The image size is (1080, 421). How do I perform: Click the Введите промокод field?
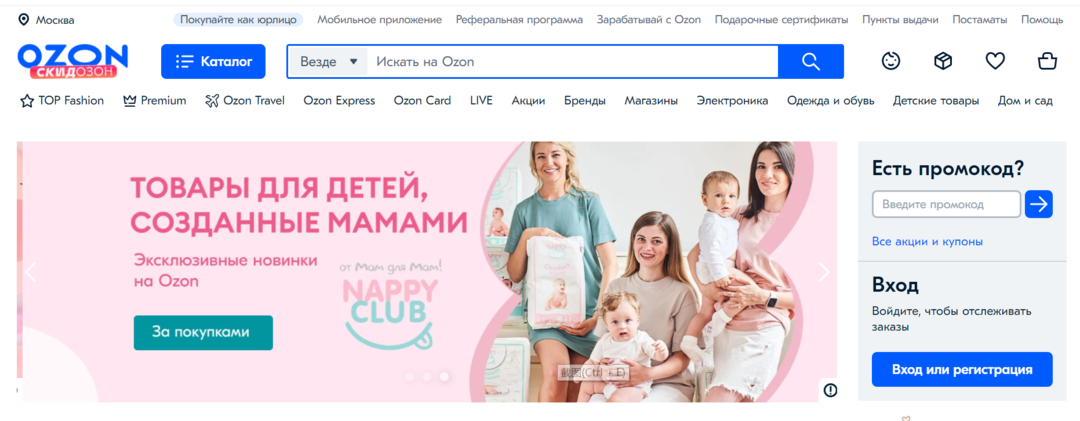click(946, 205)
